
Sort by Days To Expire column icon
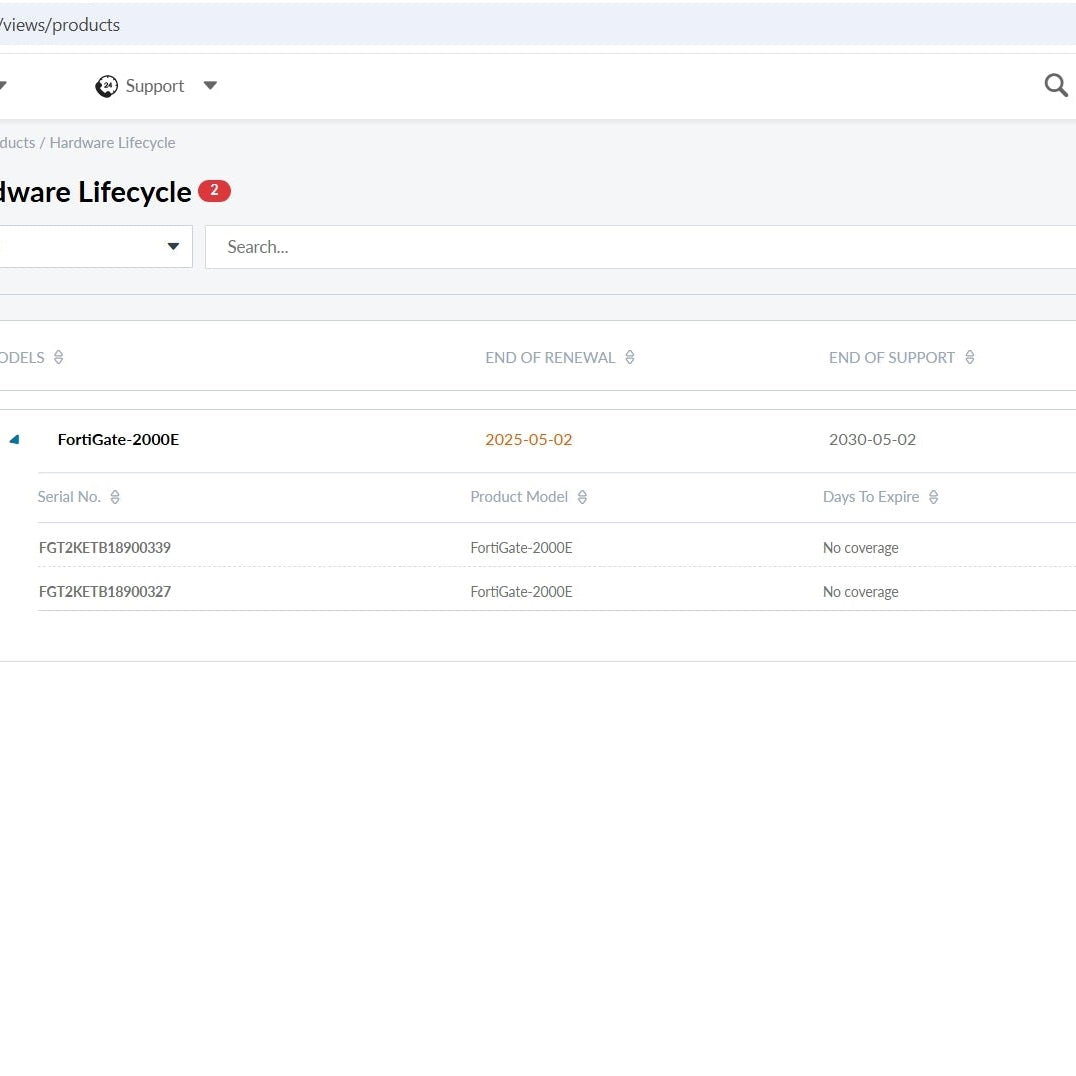(x=933, y=497)
